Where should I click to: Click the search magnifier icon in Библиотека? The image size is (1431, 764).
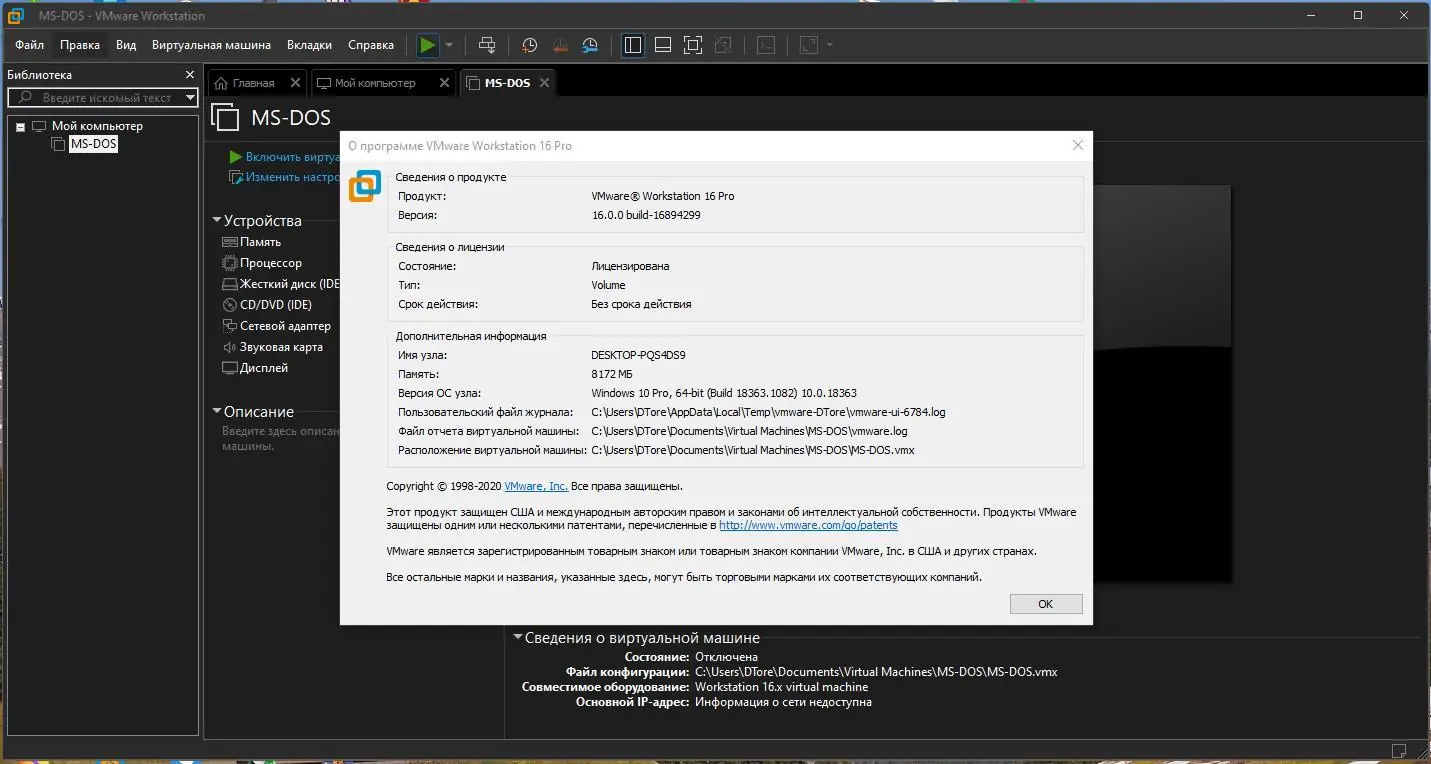coord(26,98)
